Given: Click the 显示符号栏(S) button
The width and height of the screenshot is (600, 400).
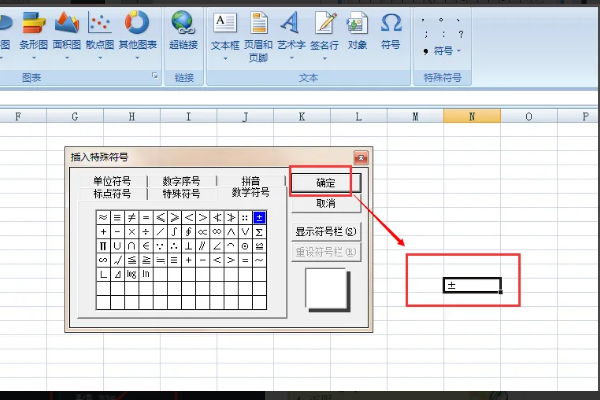Looking at the screenshot, I should point(326,232).
